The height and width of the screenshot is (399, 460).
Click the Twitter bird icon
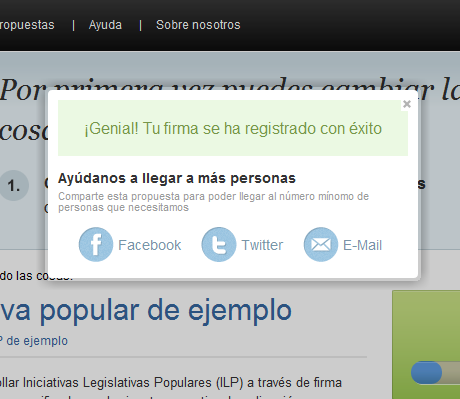219,244
